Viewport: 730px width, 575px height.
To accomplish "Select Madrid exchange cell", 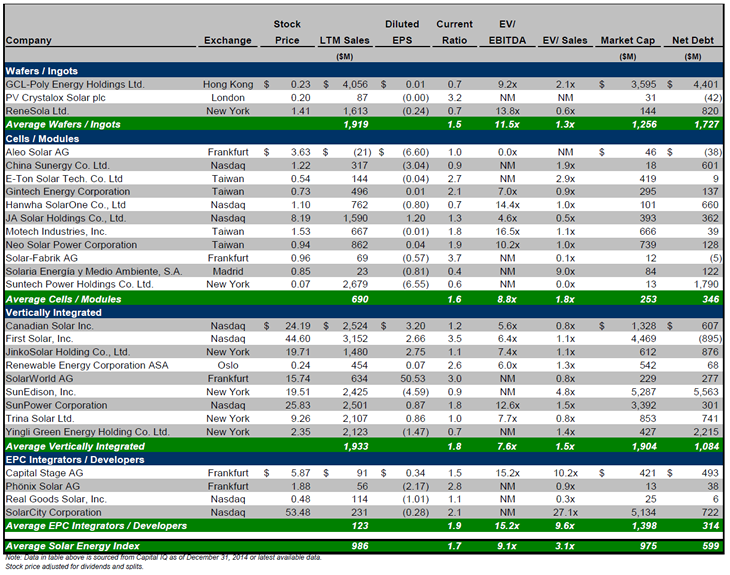I will 228,271.
